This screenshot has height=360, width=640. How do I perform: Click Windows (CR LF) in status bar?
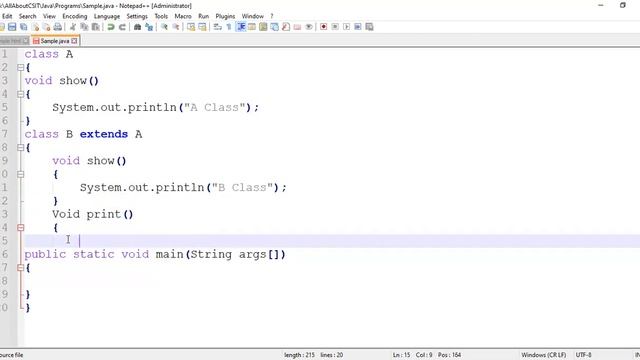[544, 355]
